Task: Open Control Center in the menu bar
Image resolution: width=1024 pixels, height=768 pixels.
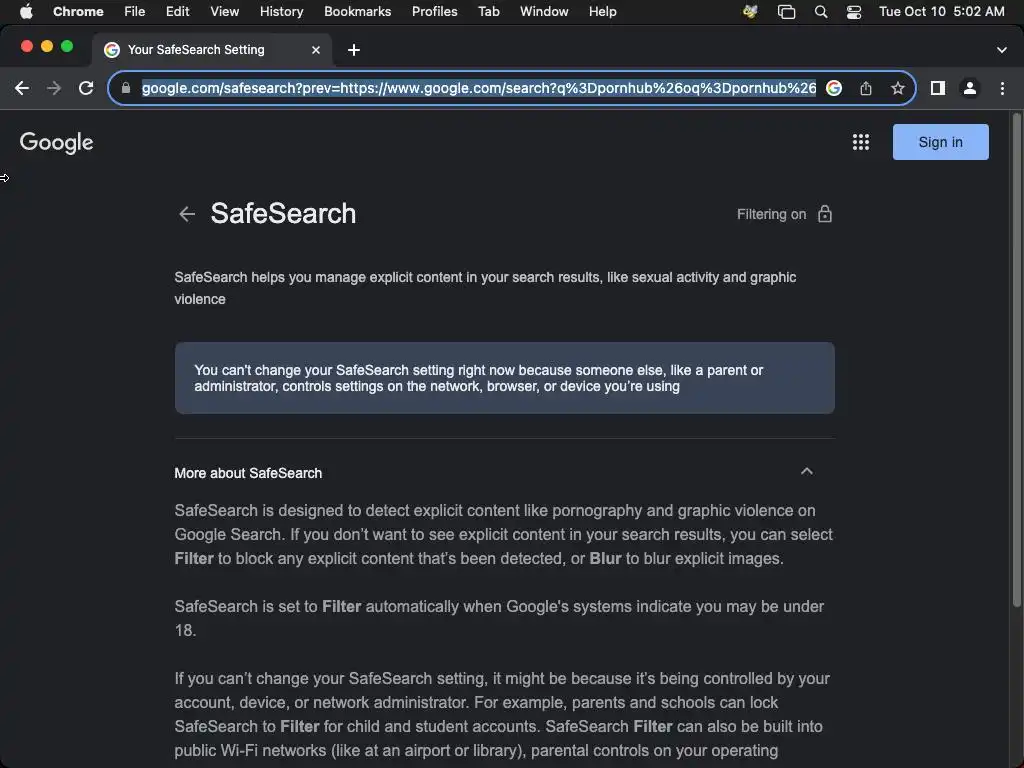Action: [854, 12]
